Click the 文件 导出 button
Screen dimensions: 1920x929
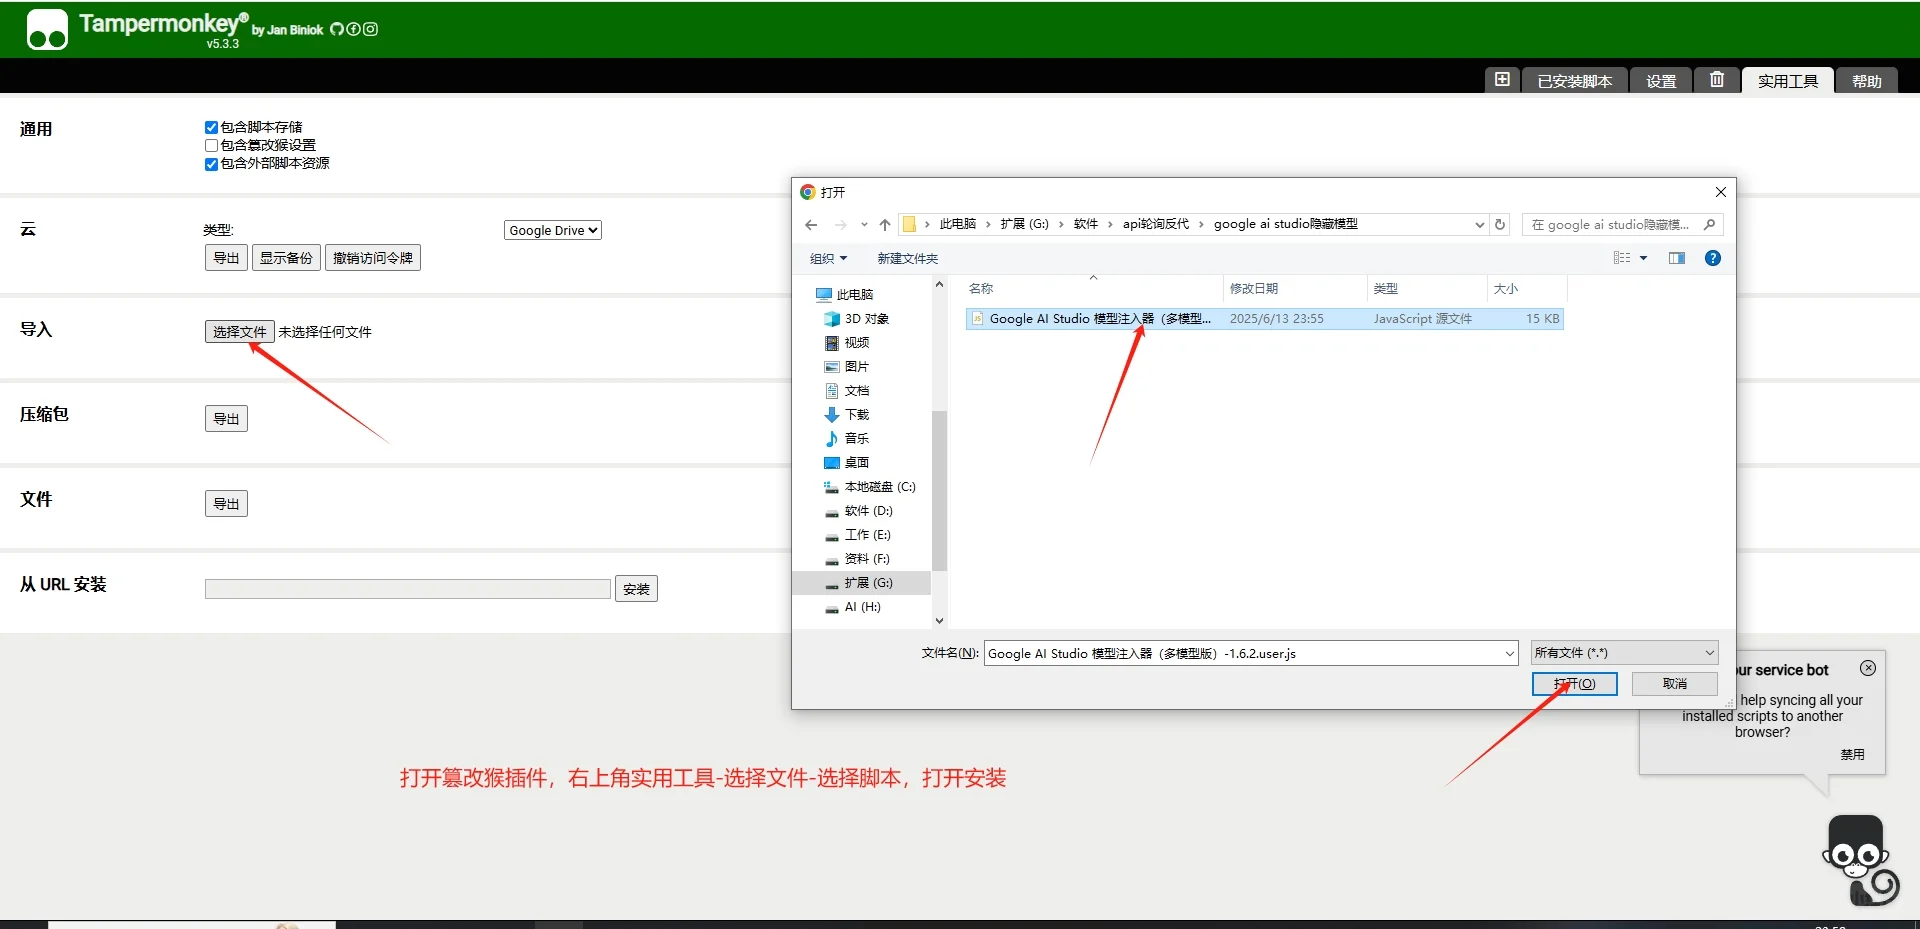click(226, 504)
